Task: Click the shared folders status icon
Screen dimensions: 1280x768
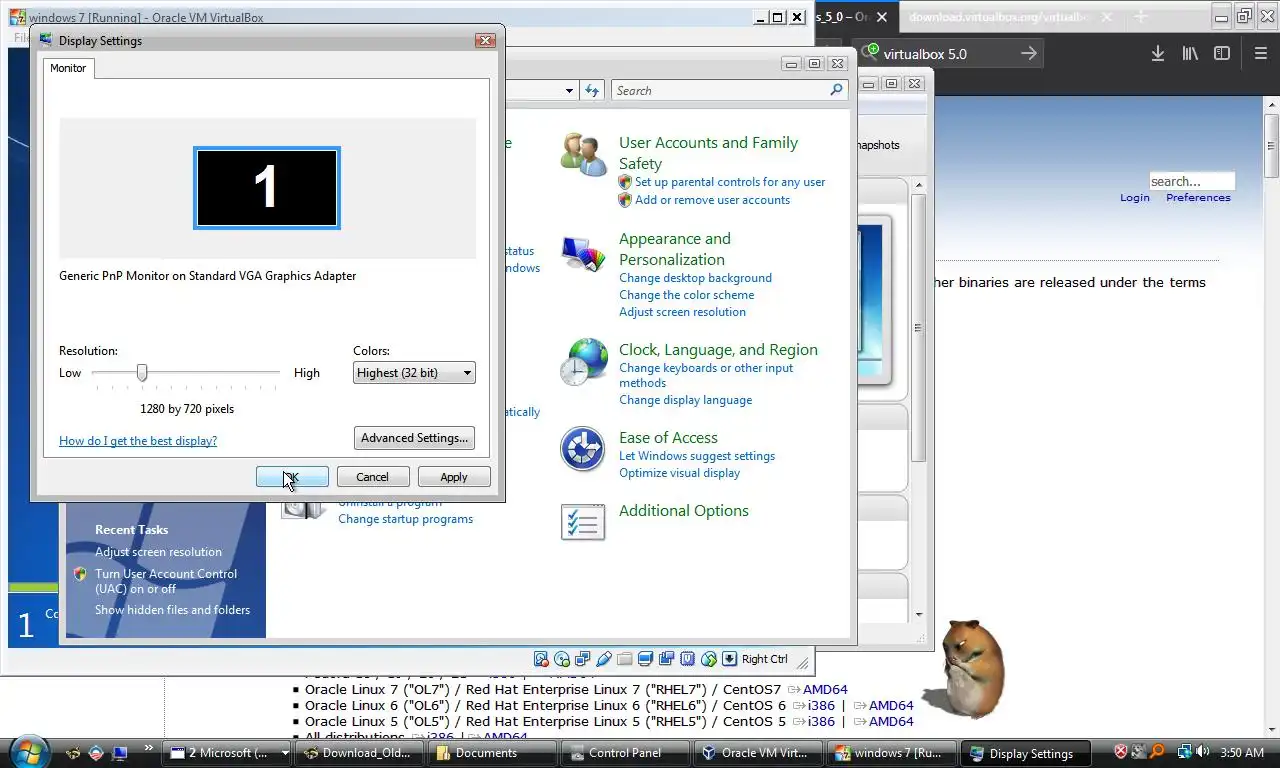Action: pos(625,659)
